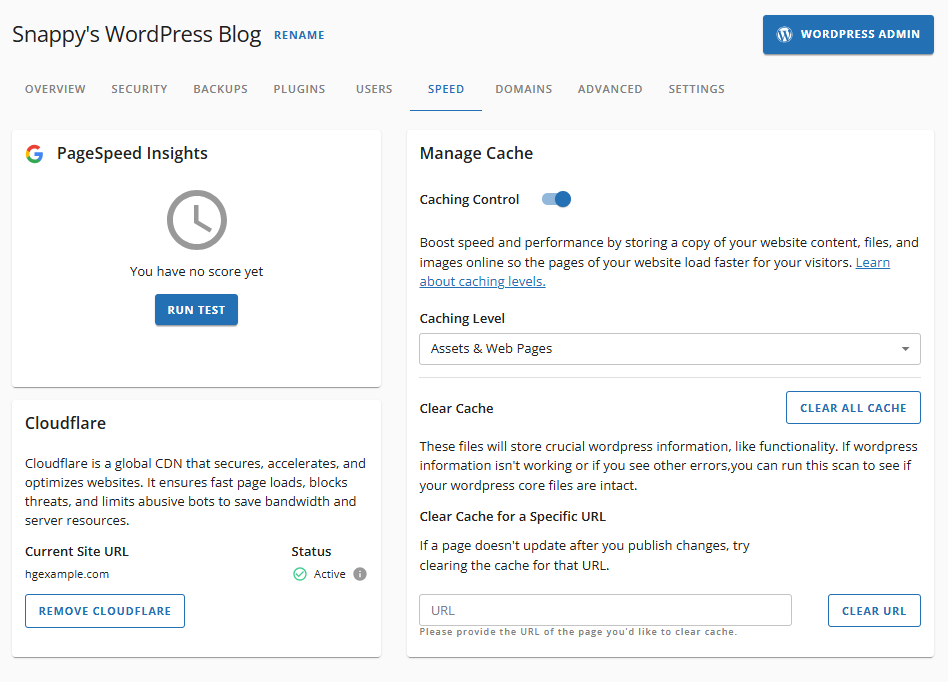Image resolution: width=948 pixels, height=682 pixels.
Task: Click RENAME next to the blog title
Action: click(299, 35)
